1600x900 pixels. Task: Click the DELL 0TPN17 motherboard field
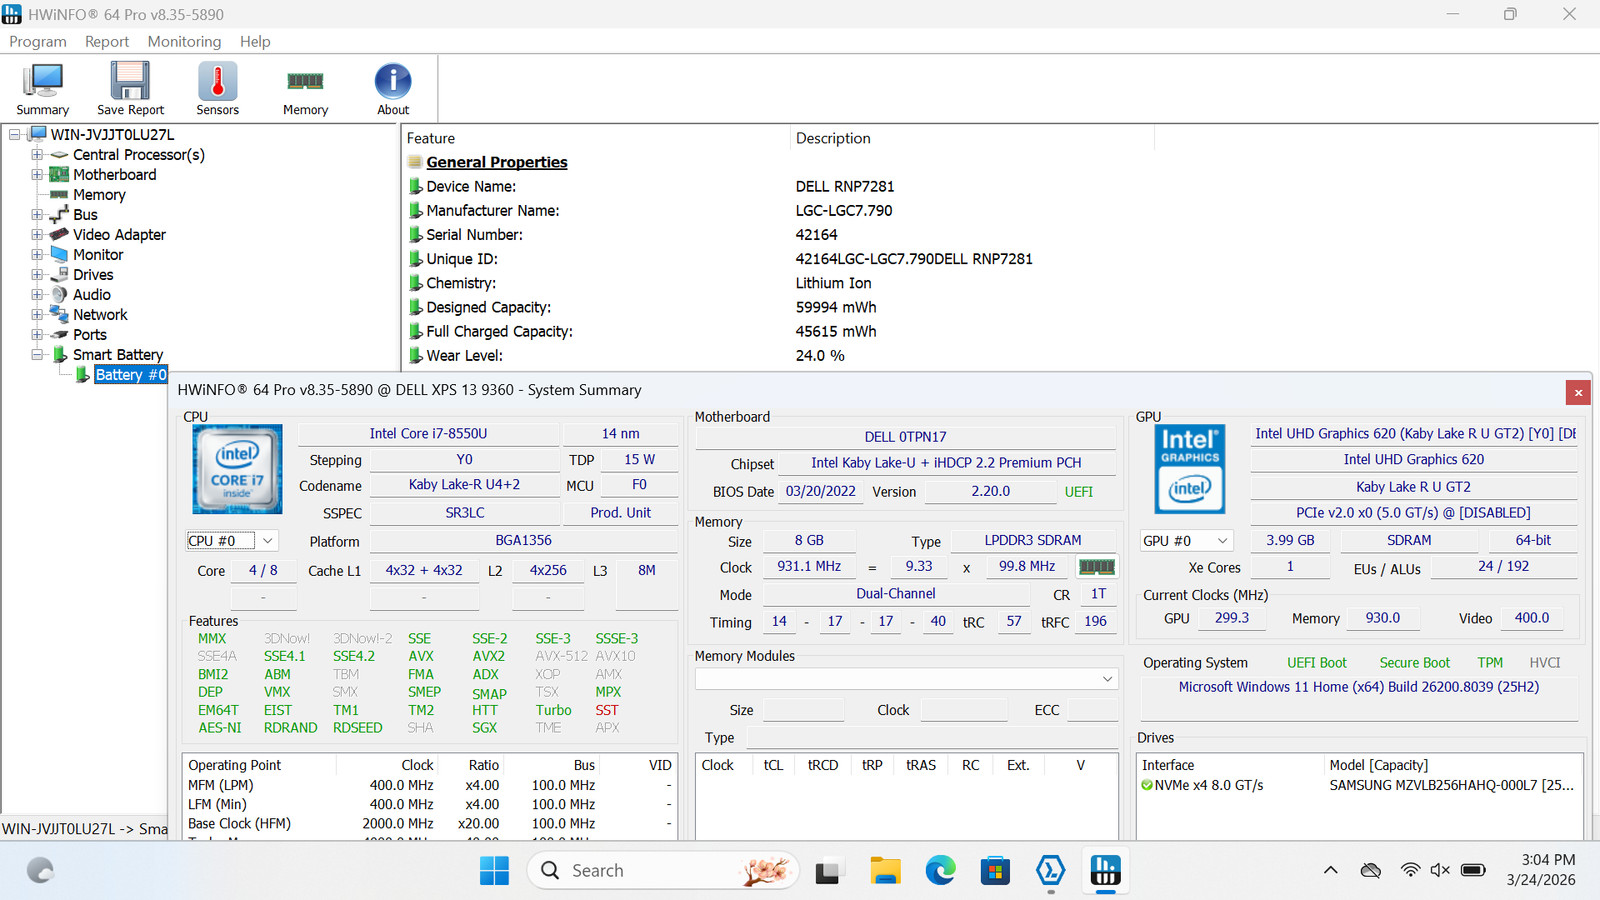point(906,437)
